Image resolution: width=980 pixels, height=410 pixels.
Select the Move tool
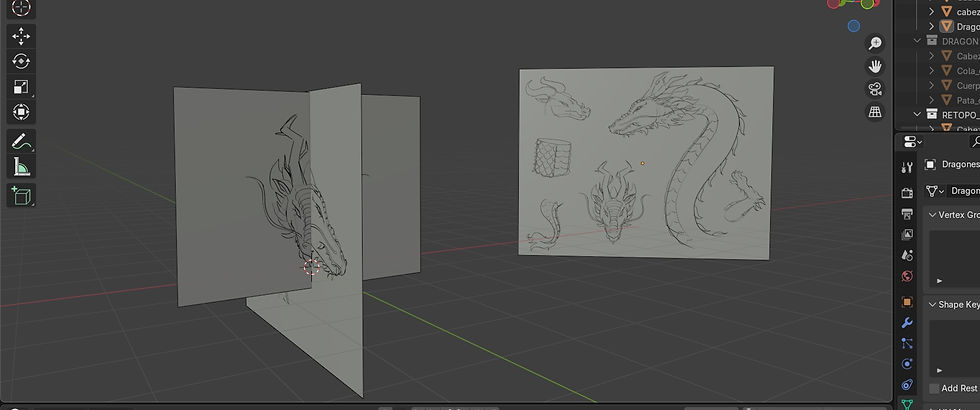pyautogui.click(x=21, y=36)
